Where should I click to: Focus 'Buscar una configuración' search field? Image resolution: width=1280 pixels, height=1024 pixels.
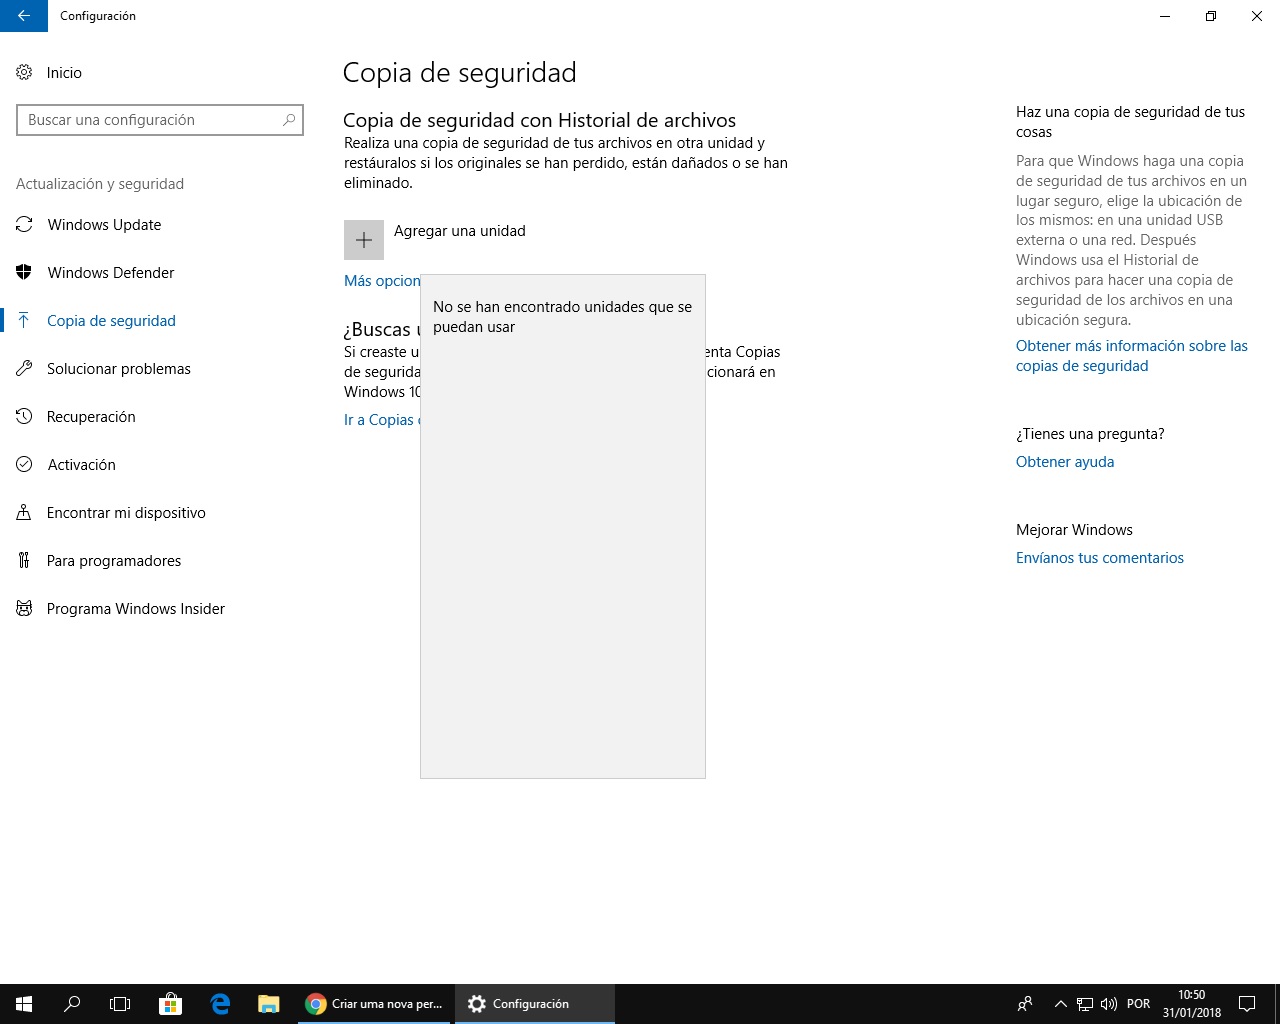point(160,120)
